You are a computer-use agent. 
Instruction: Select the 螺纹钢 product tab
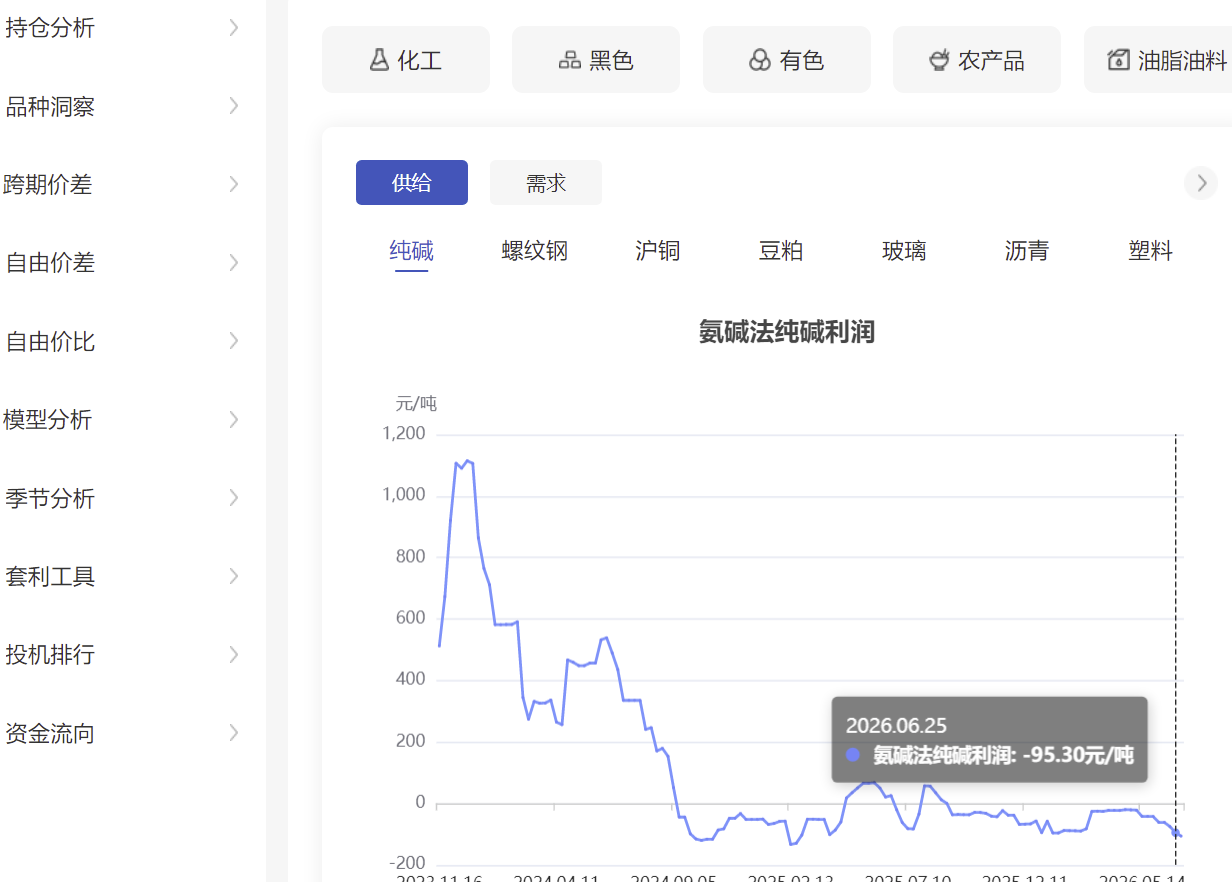point(535,251)
